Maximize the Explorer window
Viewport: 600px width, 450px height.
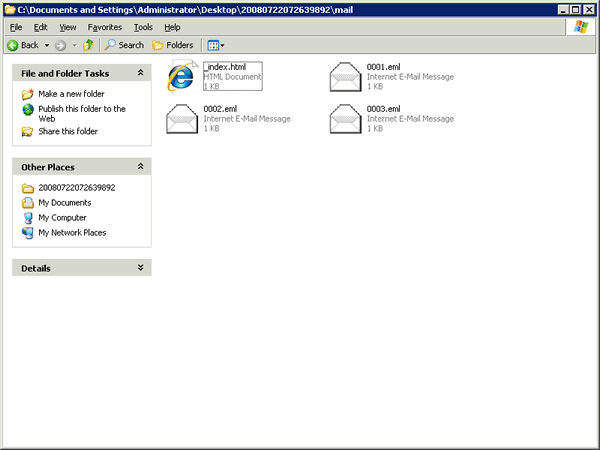576,10
